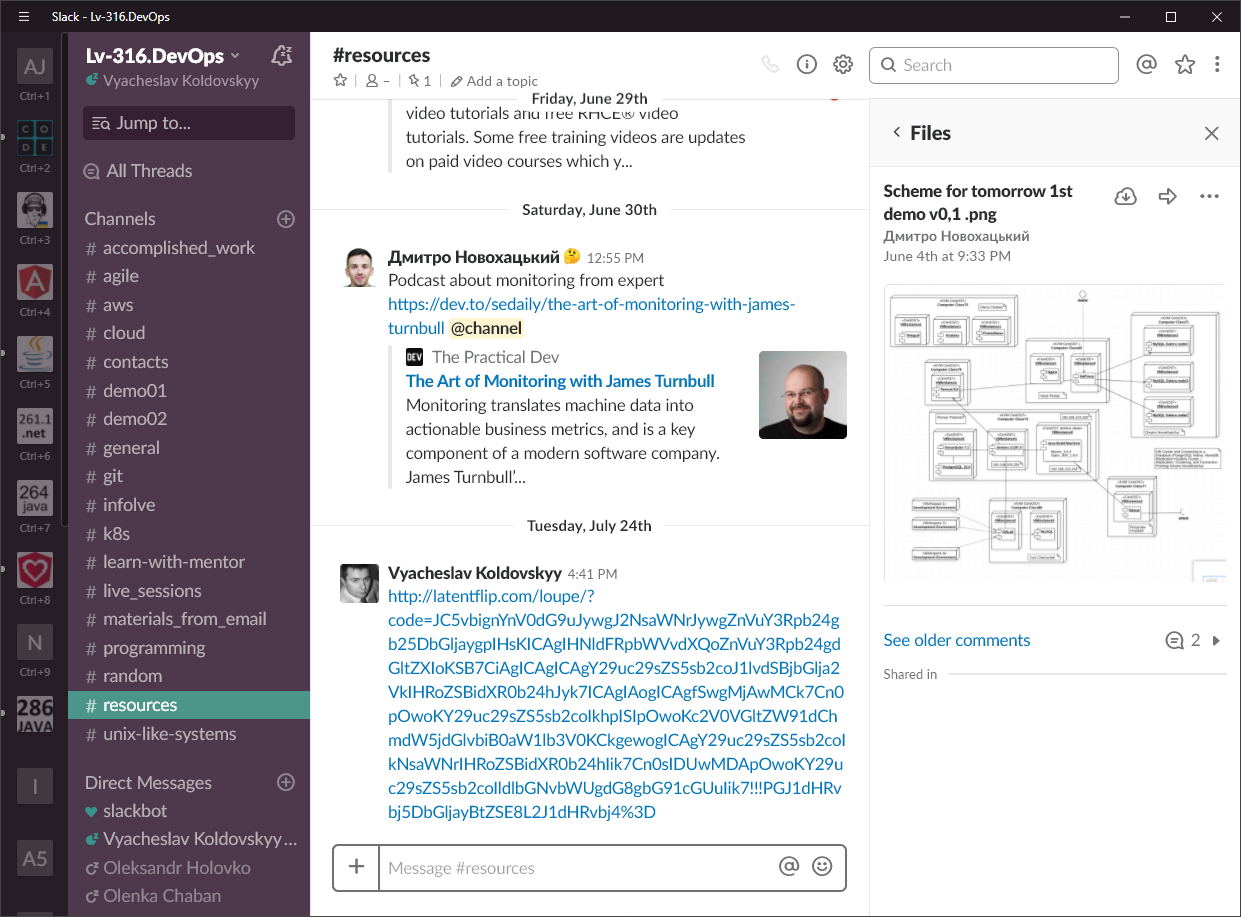Close the Files panel

click(1211, 133)
